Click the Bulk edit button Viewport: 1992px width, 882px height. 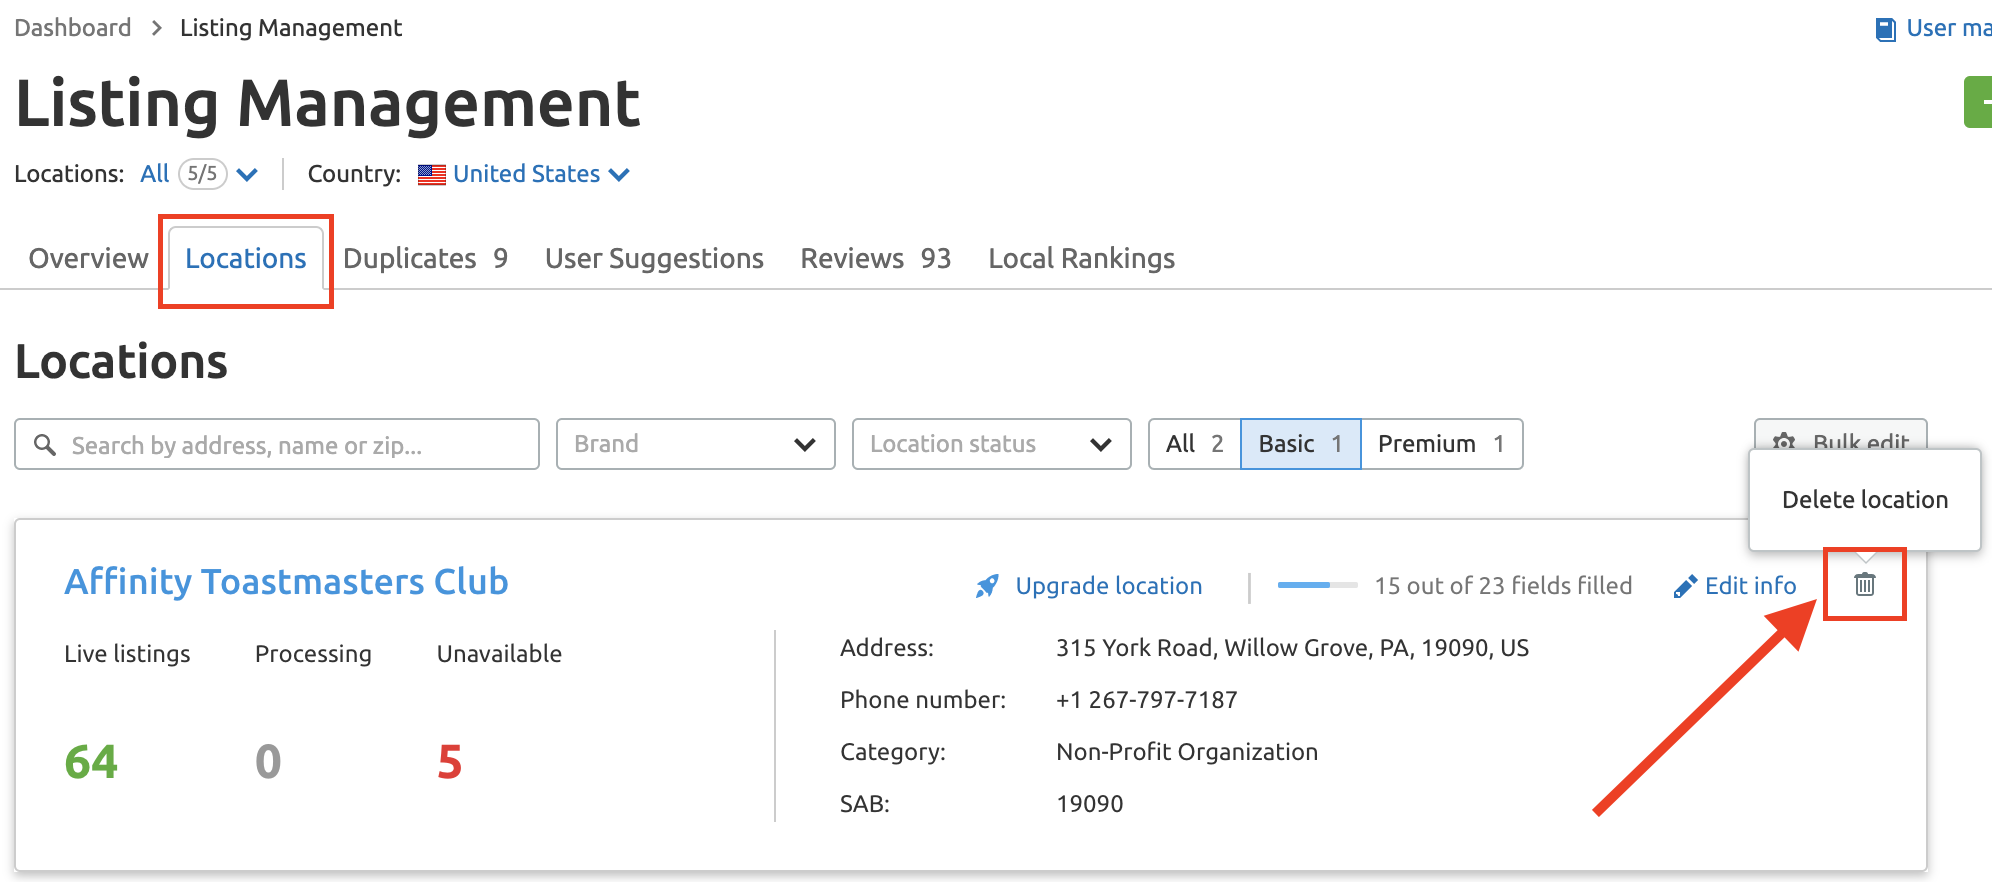point(1841,435)
